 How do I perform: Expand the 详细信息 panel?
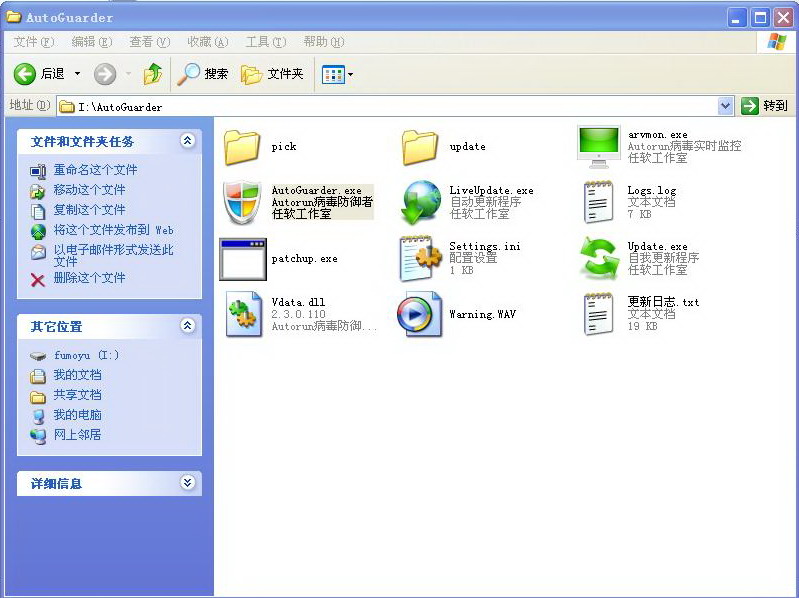pyautogui.click(x=188, y=482)
